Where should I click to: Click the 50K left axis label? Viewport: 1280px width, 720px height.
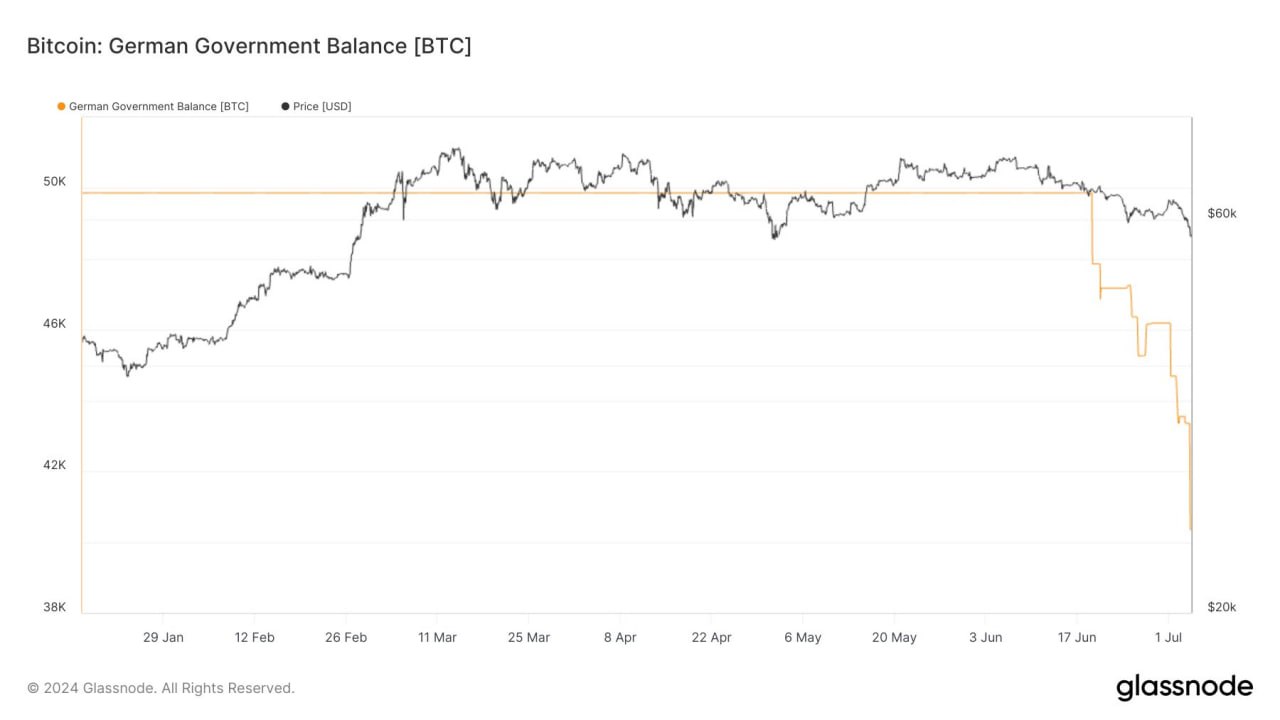pyautogui.click(x=54, y=182)
